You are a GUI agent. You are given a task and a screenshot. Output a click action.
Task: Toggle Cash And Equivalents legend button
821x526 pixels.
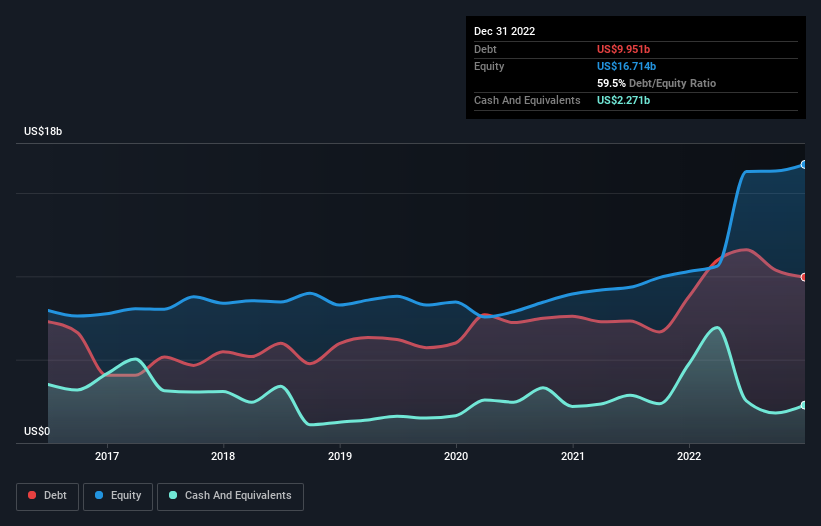[230, 496]
